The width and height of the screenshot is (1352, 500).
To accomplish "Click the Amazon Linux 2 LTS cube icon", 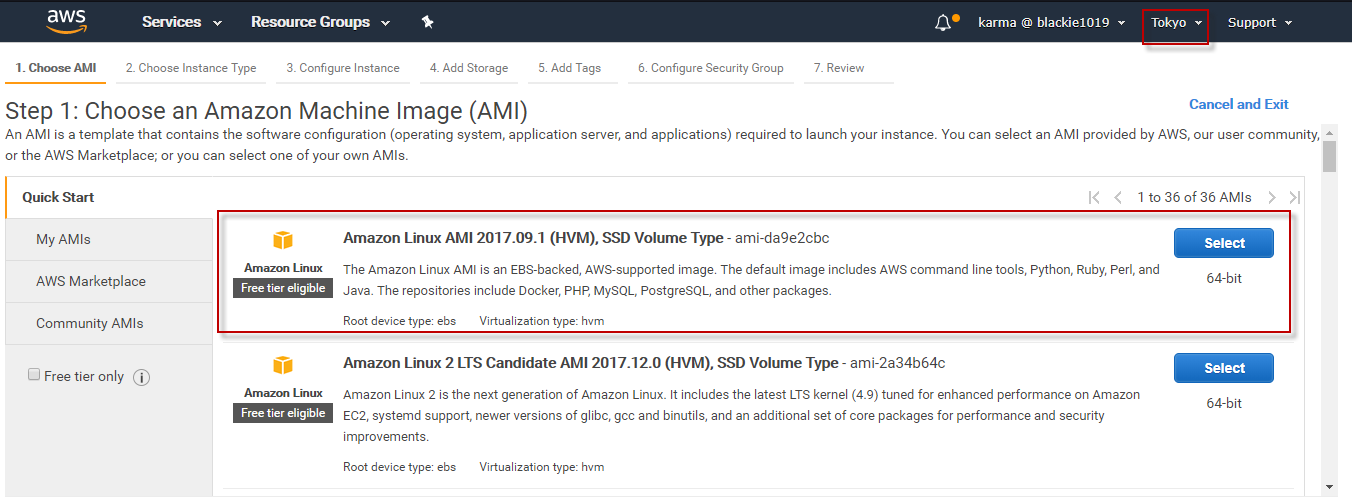I will (x=283, y=365).
